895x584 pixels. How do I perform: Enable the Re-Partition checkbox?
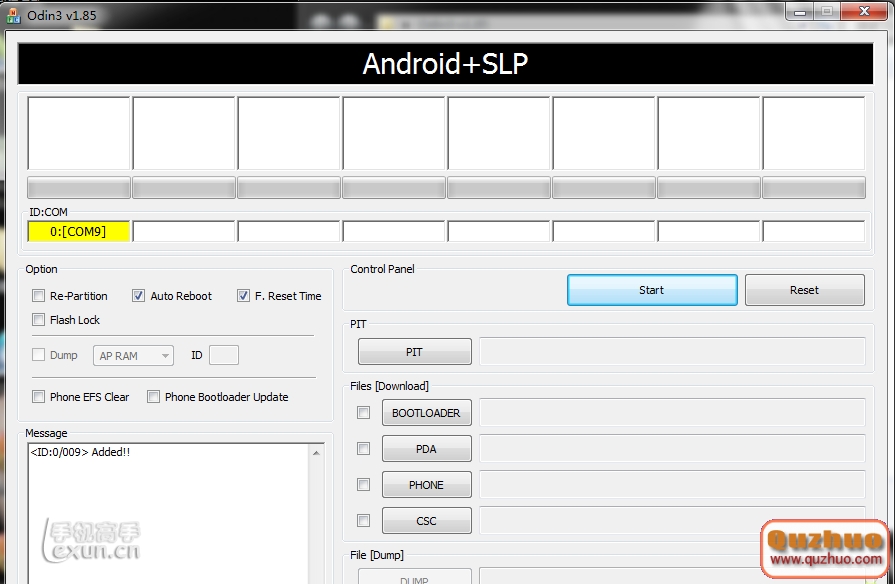38,296
